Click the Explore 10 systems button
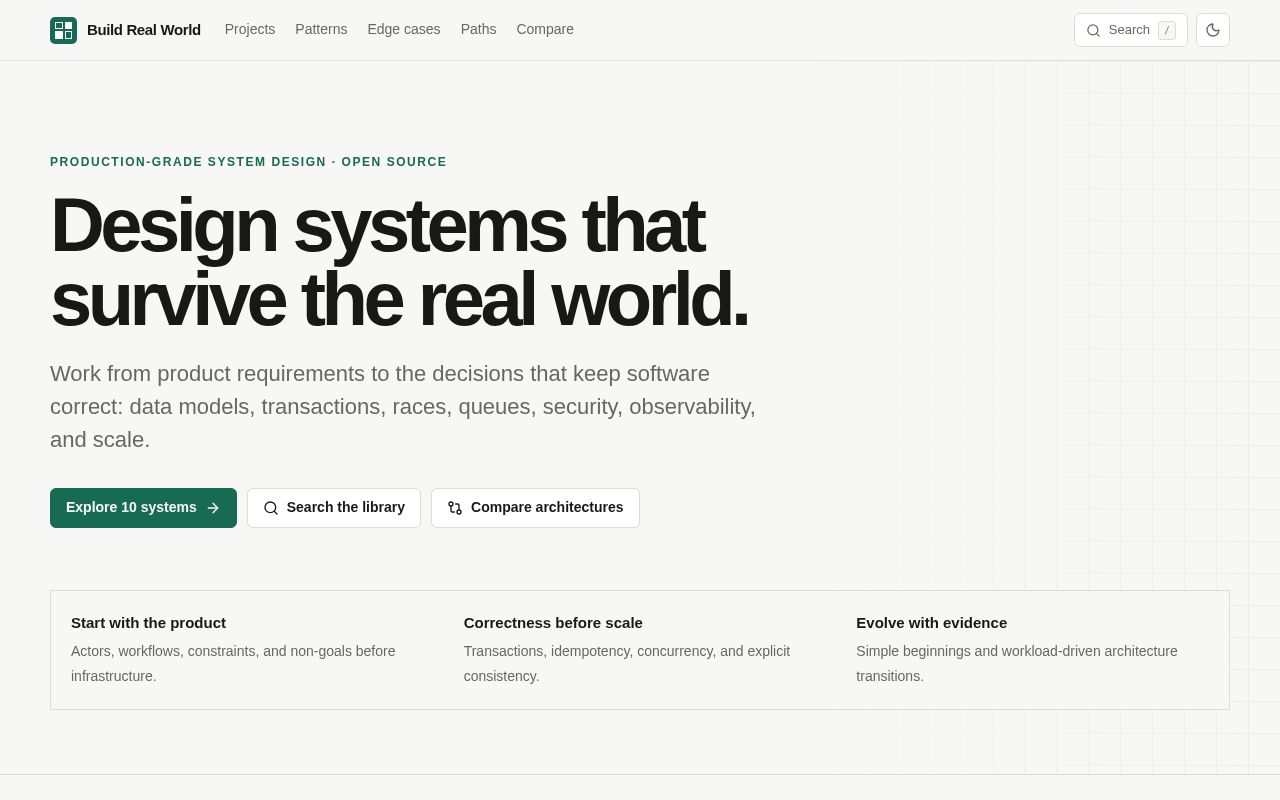The height and width of the screenshot is (800, 1280). coord(143,508)
